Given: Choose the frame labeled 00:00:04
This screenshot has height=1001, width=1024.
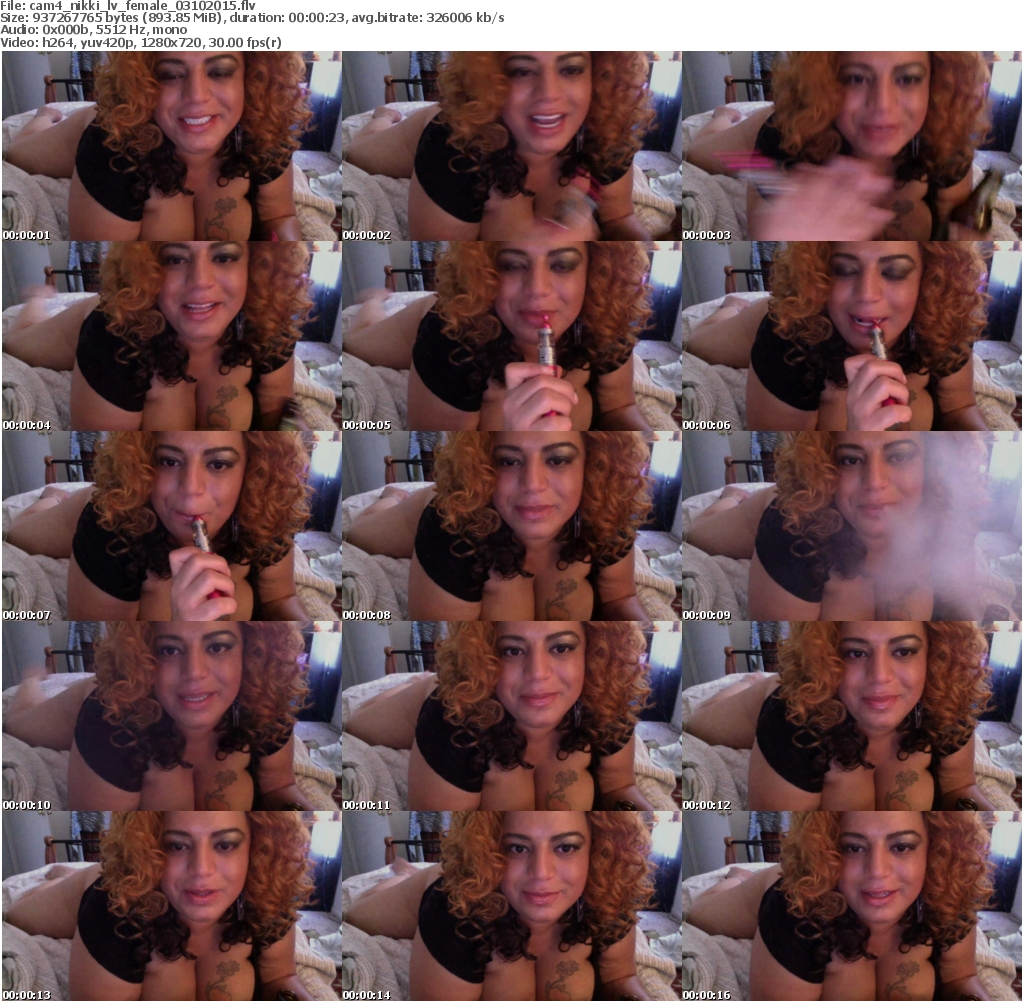Looking at the screenshot, I should click(171, 336).
